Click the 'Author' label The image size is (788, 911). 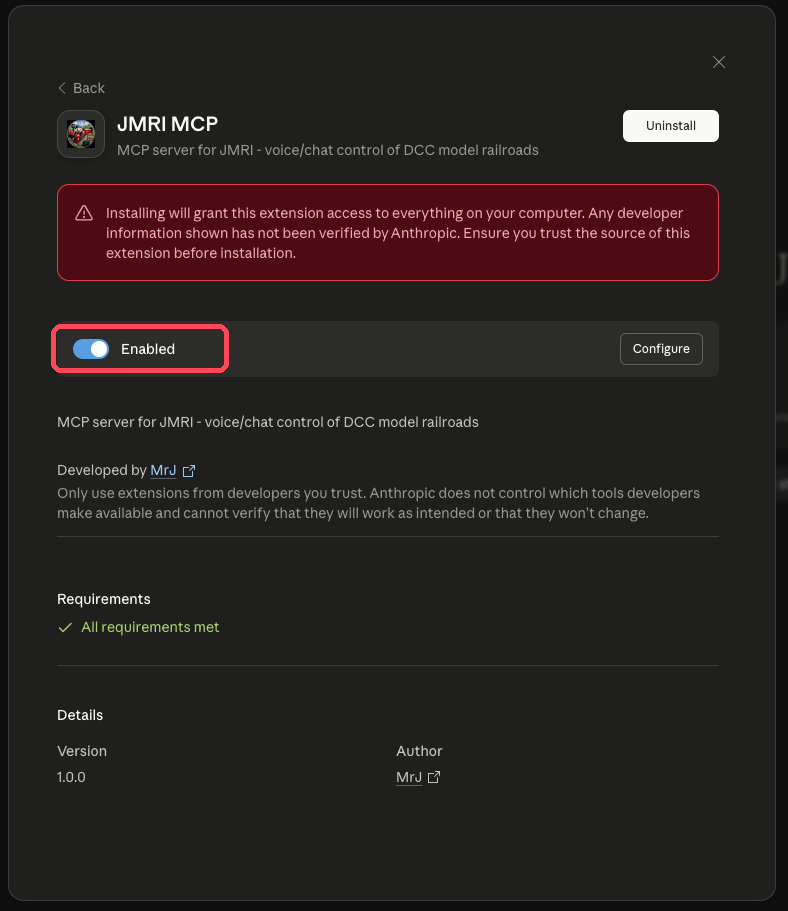click(x=419, y=751)
